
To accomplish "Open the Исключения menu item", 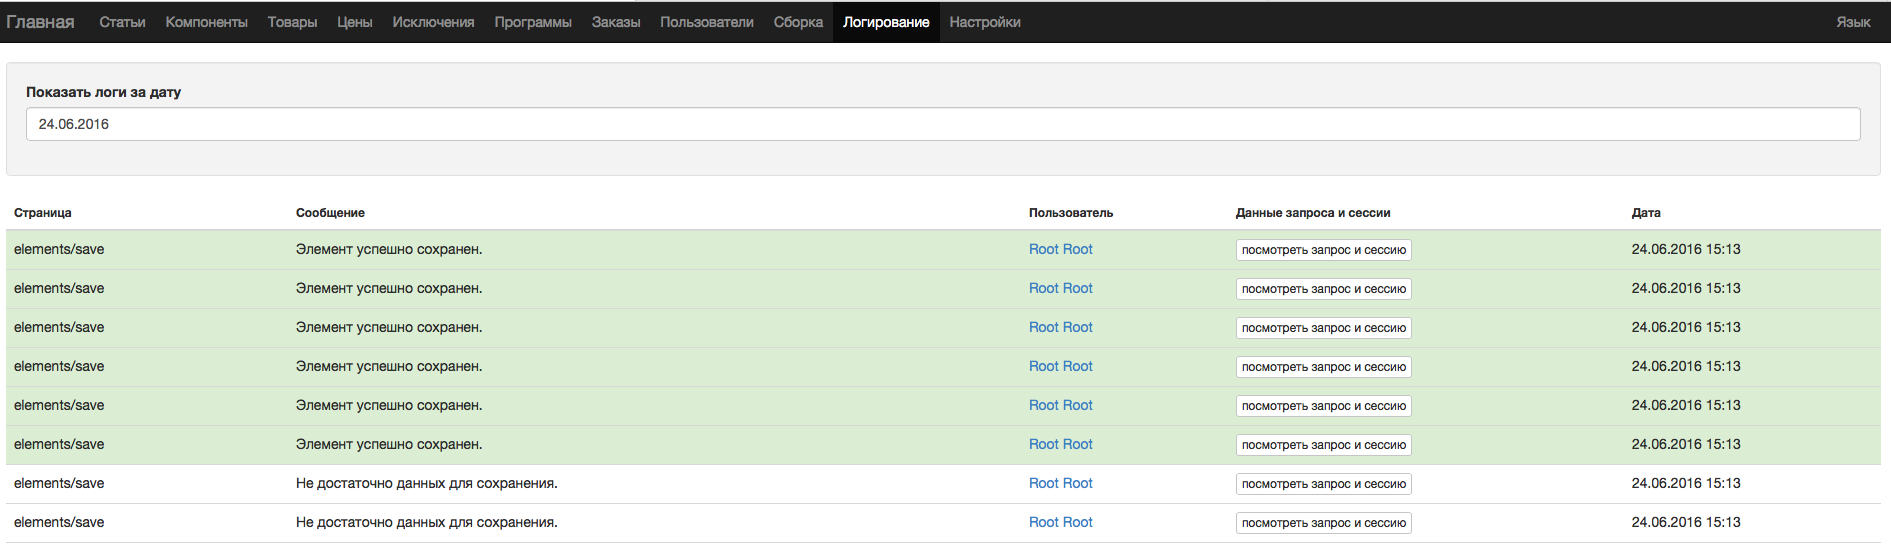I will [433, 22].
